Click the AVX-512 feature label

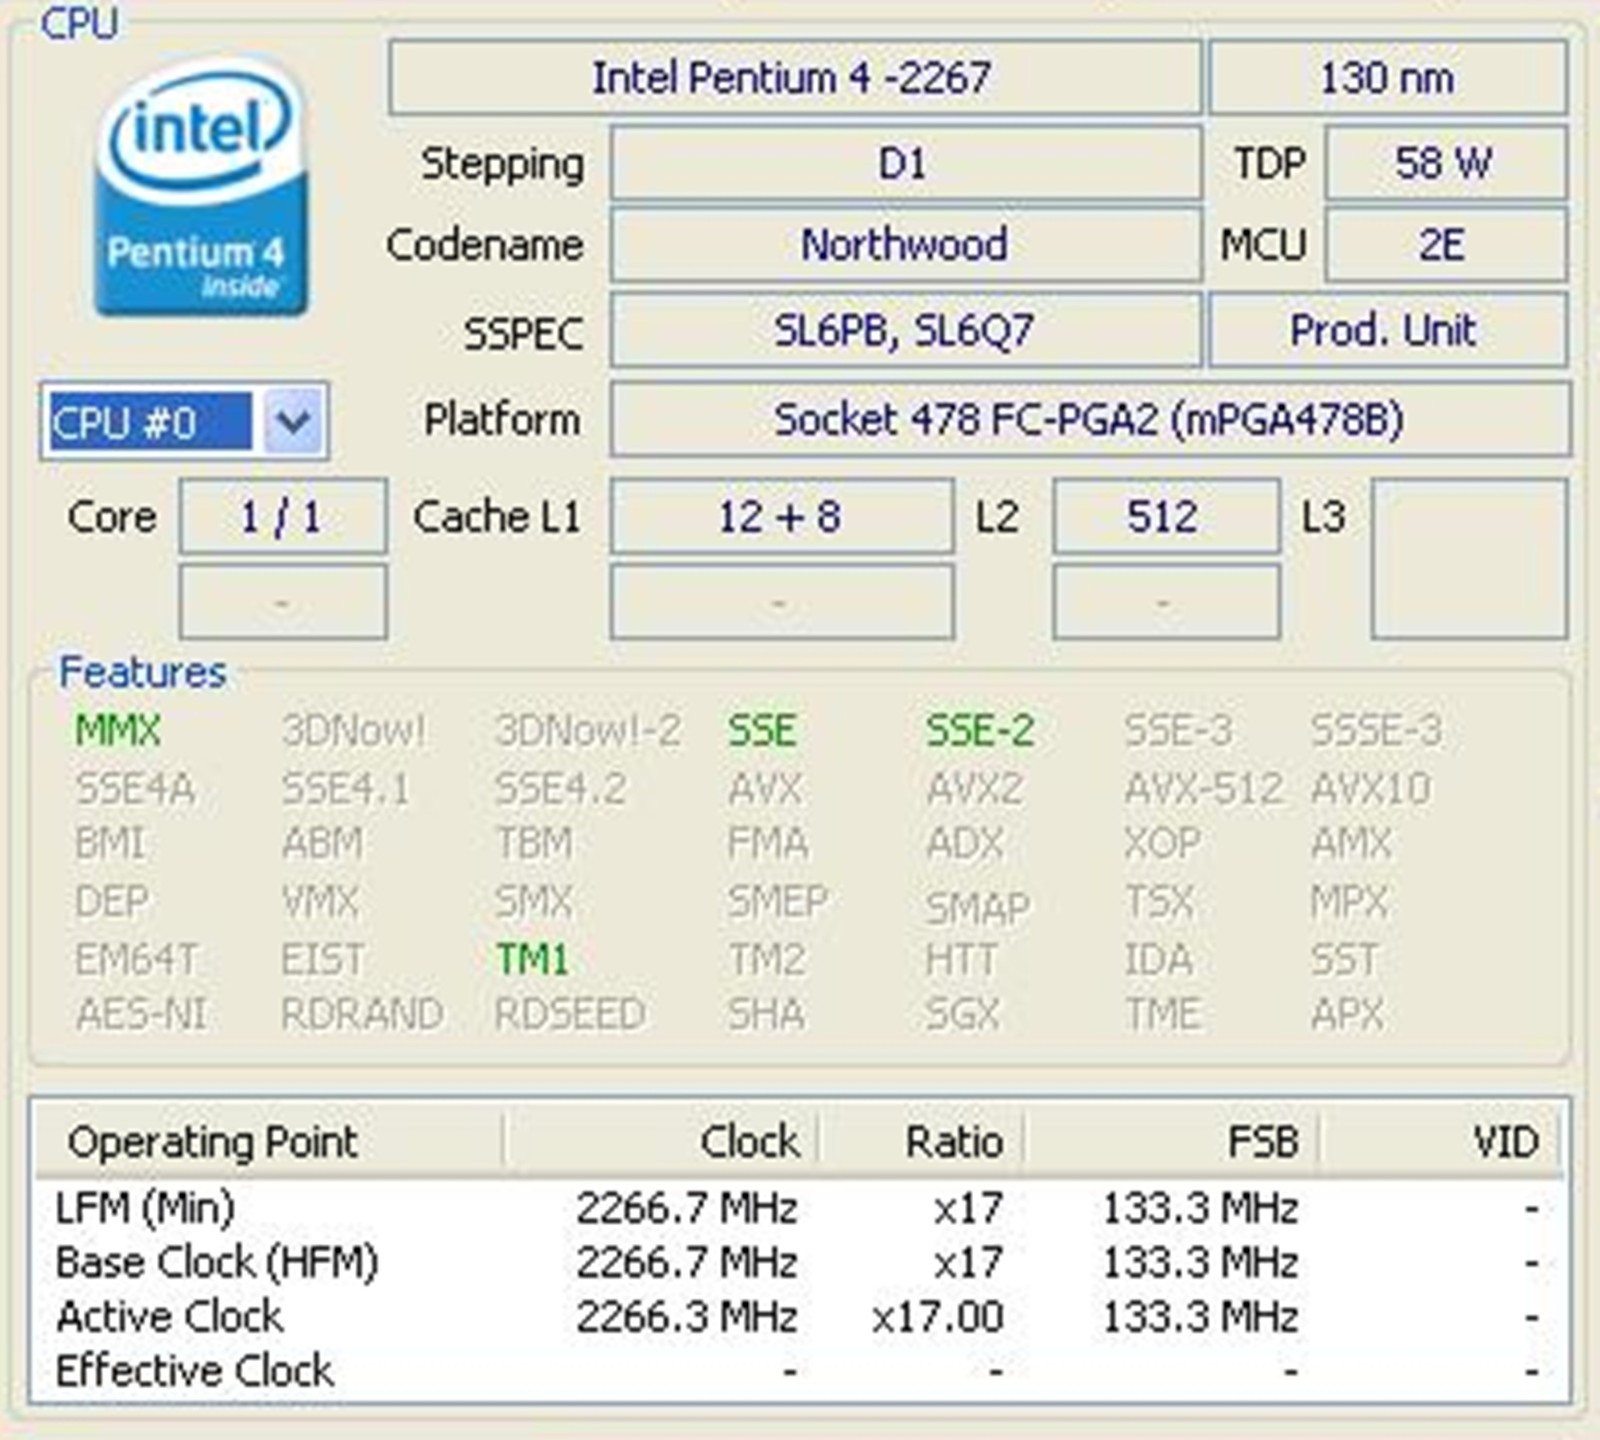[1204, 790]
